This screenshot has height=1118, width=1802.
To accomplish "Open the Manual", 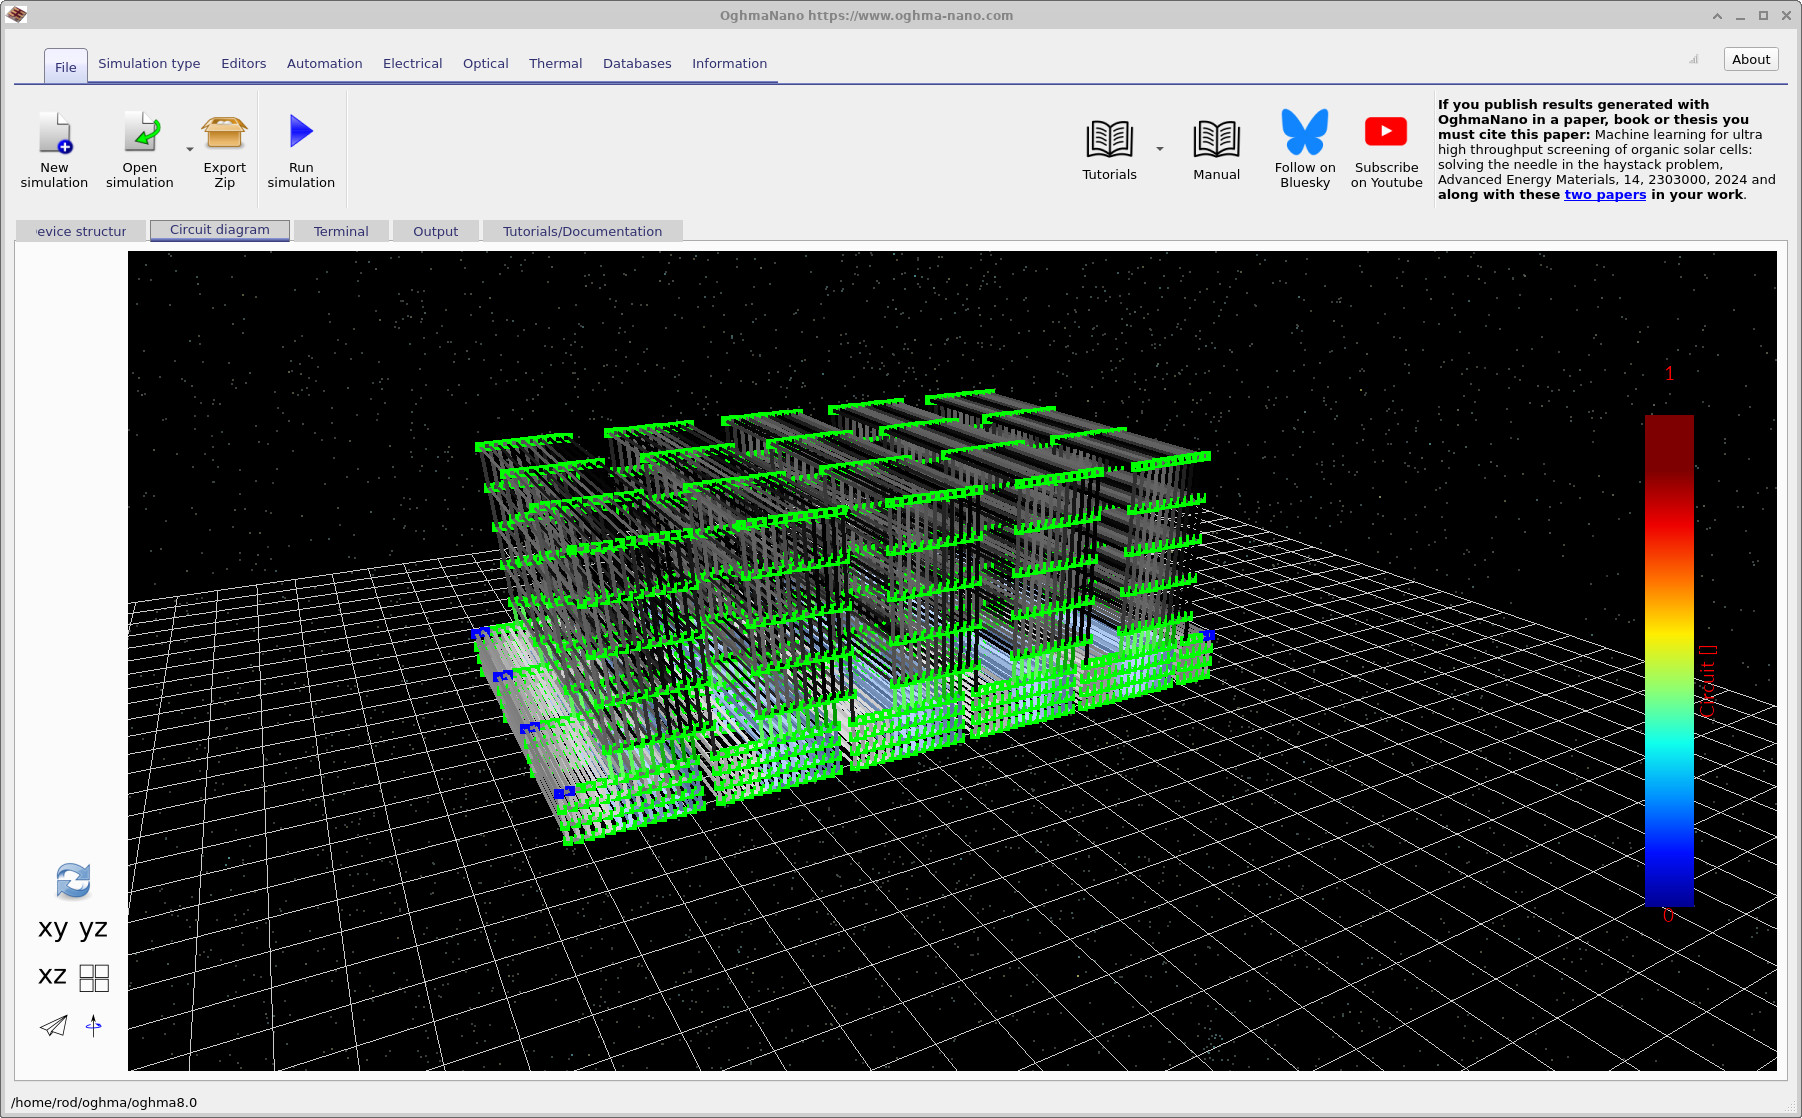I will 1216,148.
